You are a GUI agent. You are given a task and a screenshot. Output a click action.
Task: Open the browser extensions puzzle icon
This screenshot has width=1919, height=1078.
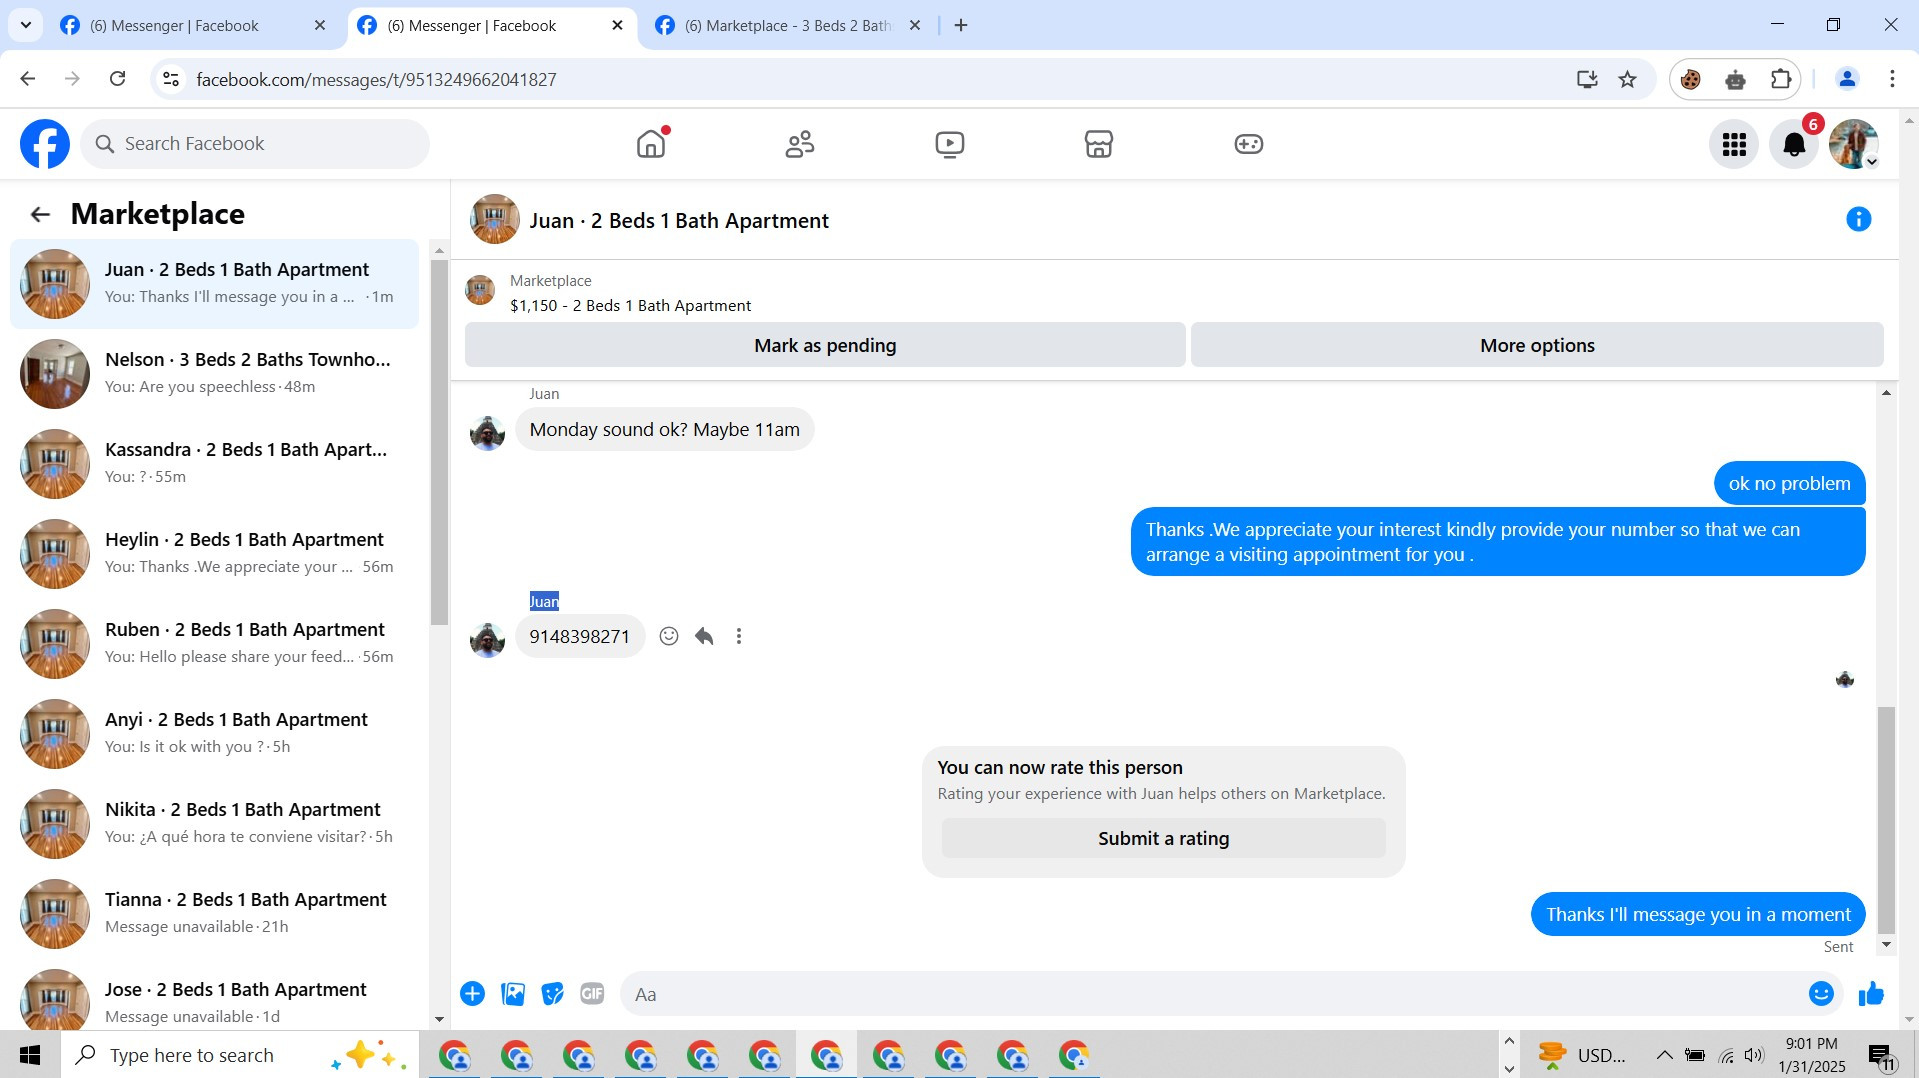click(x=1780, y=79)
